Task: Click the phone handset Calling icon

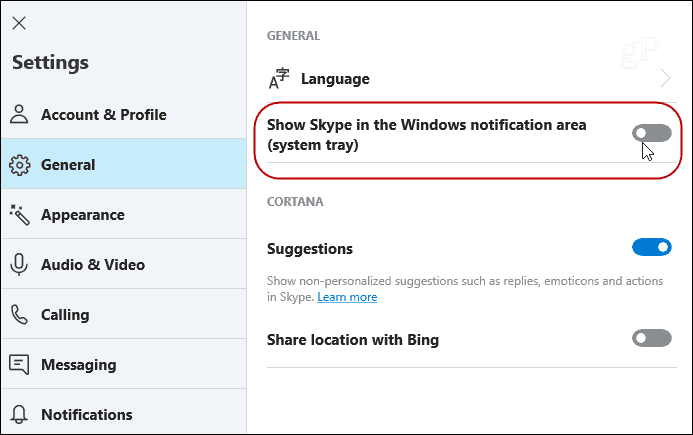Action: pyautogui.click(x=19, y=314)
